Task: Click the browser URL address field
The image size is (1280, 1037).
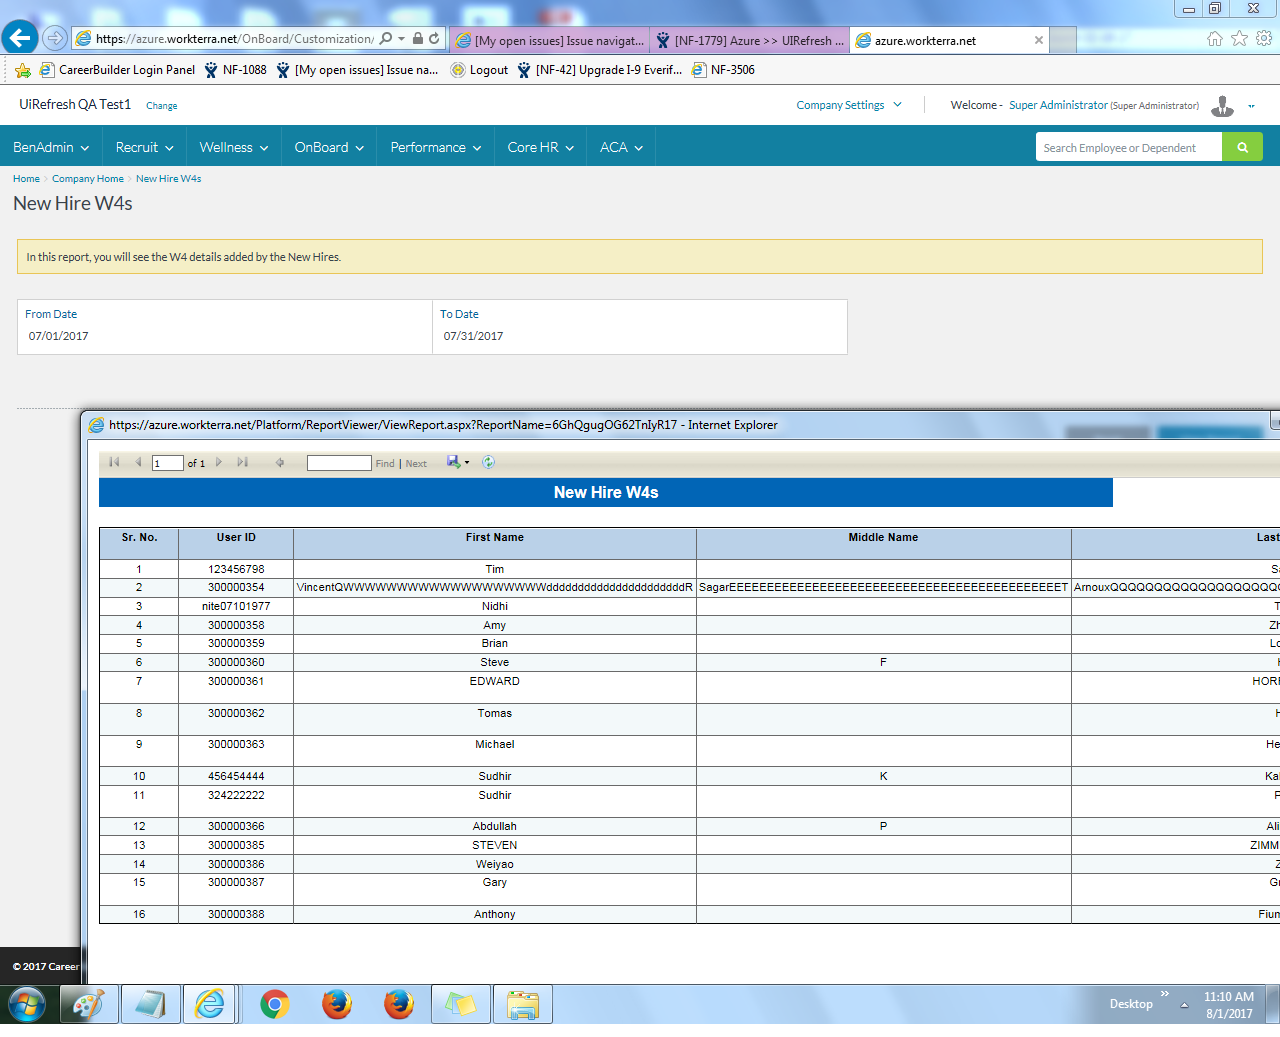Action: pyautogui.click(x=234, y=39)
